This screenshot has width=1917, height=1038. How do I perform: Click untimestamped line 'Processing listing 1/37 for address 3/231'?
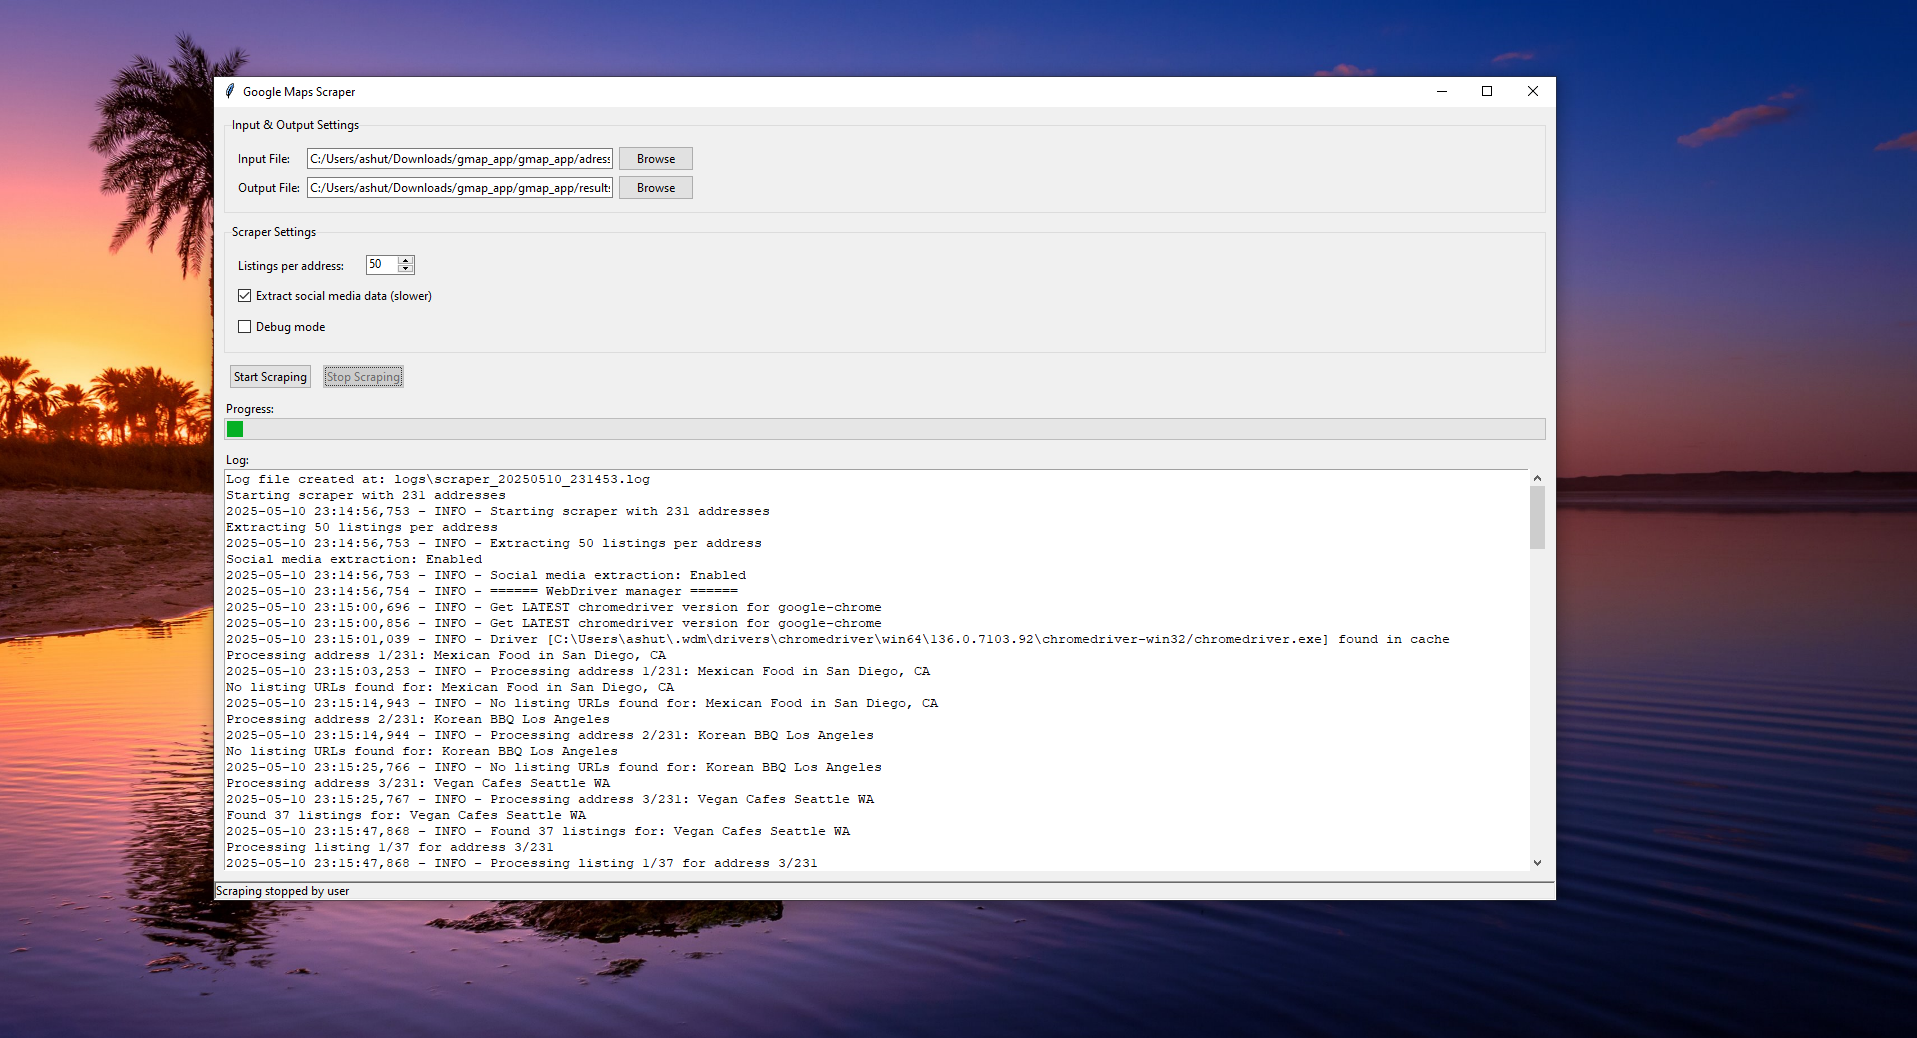tap(390, 848)
